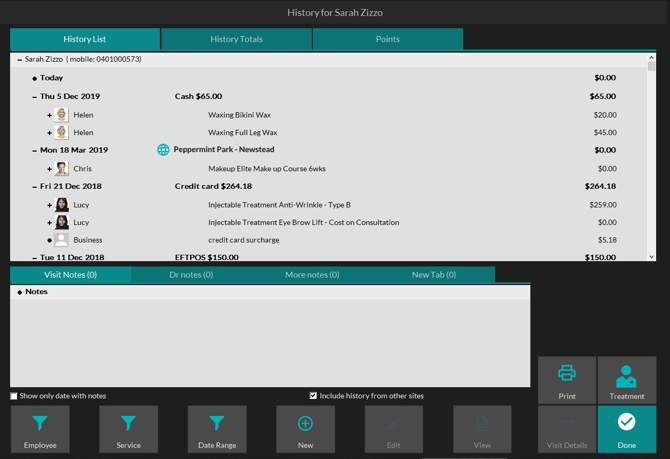The height and width of the screenshot is (459, 670).
Task: Uncheck Include history from other sites
Action: tap(313, 396)
